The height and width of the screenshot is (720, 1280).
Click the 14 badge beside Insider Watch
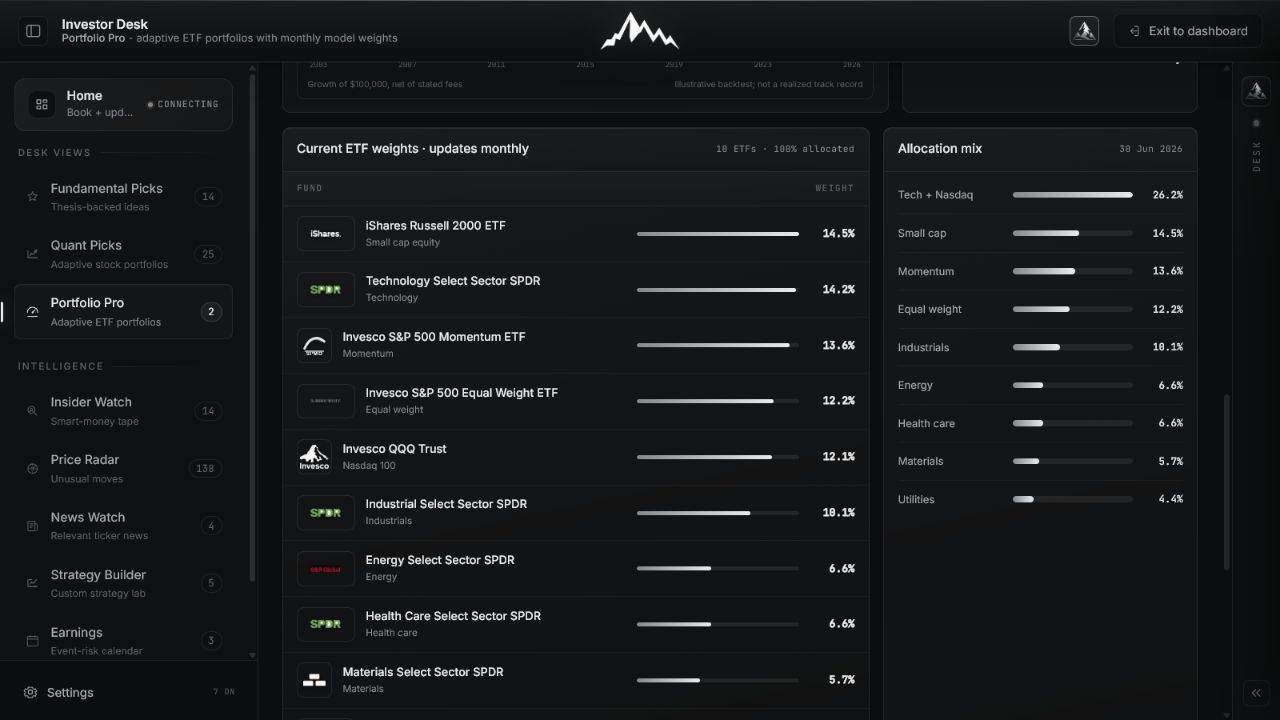208,411
